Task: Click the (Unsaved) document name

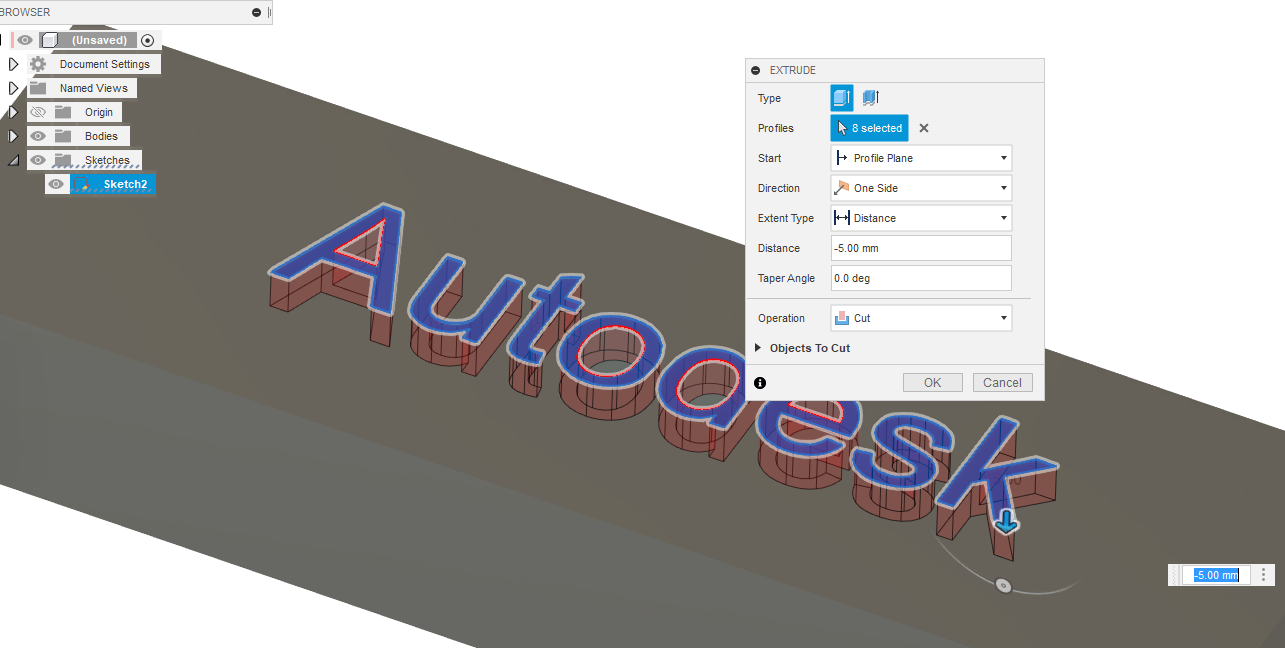Action: 97,39
